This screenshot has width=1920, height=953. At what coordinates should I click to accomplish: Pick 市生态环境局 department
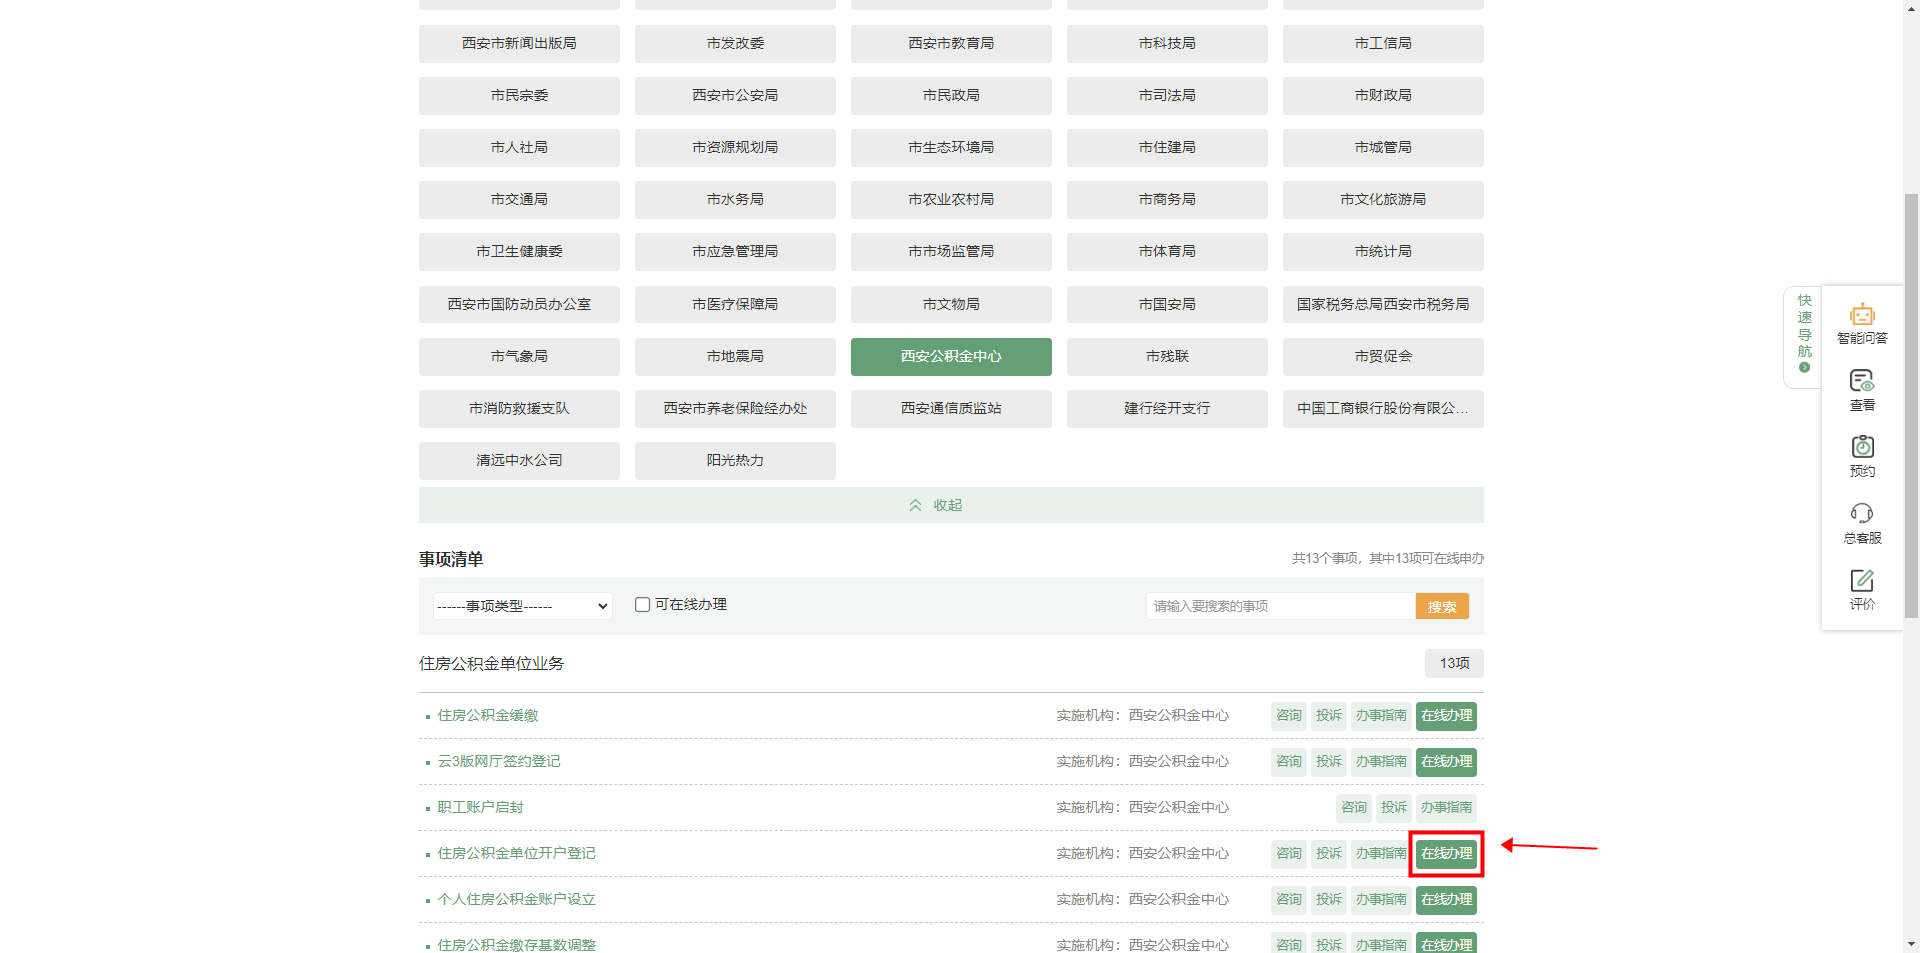[x=951, y=147]
